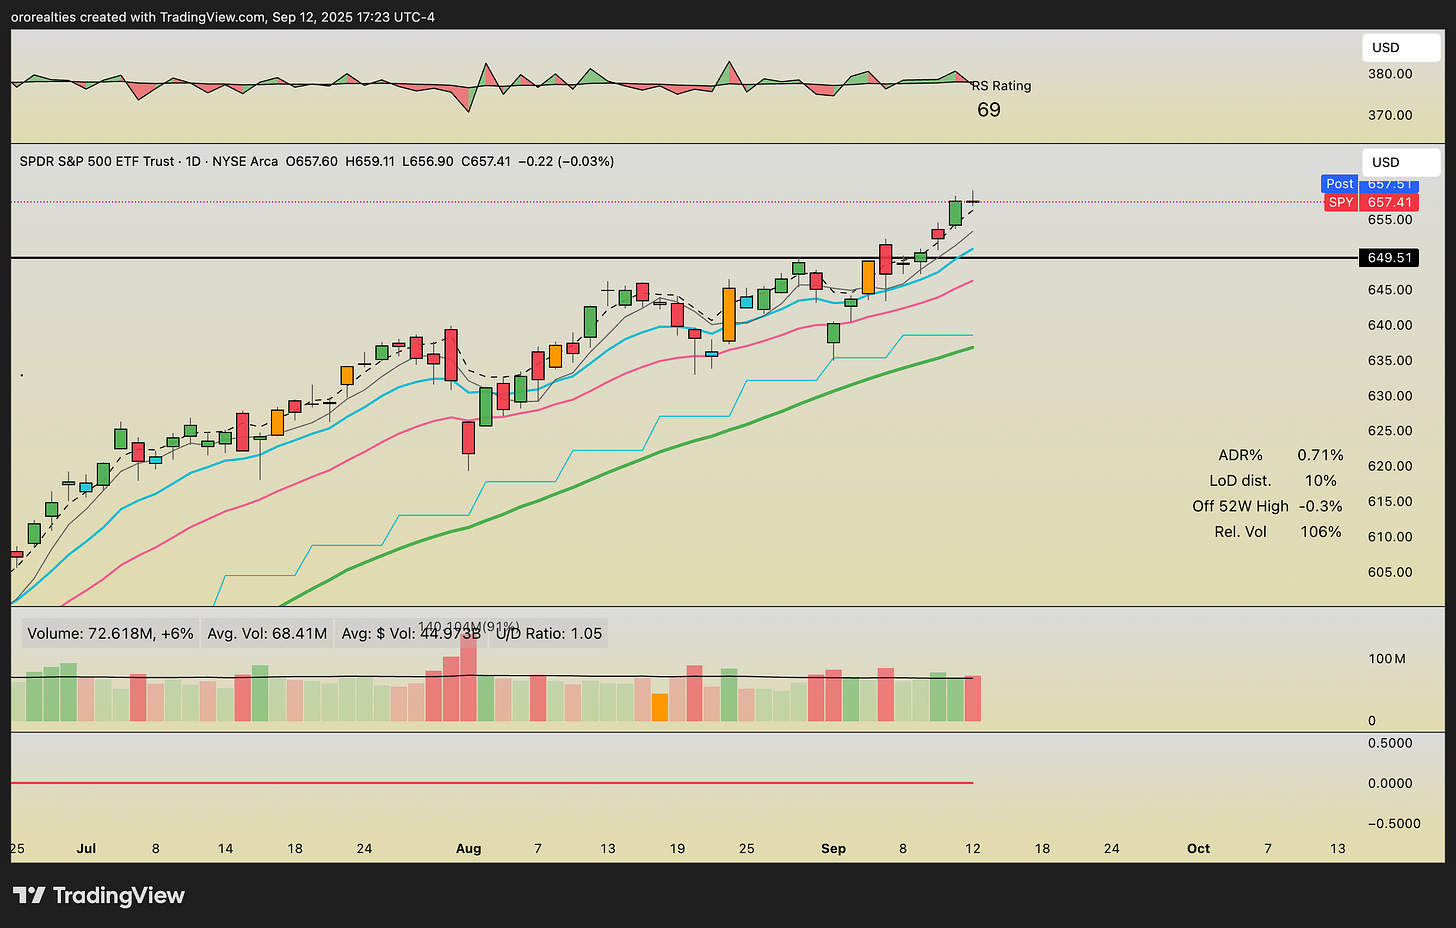Select the 649.51 horizontal line price tag

coord(1390,258)
